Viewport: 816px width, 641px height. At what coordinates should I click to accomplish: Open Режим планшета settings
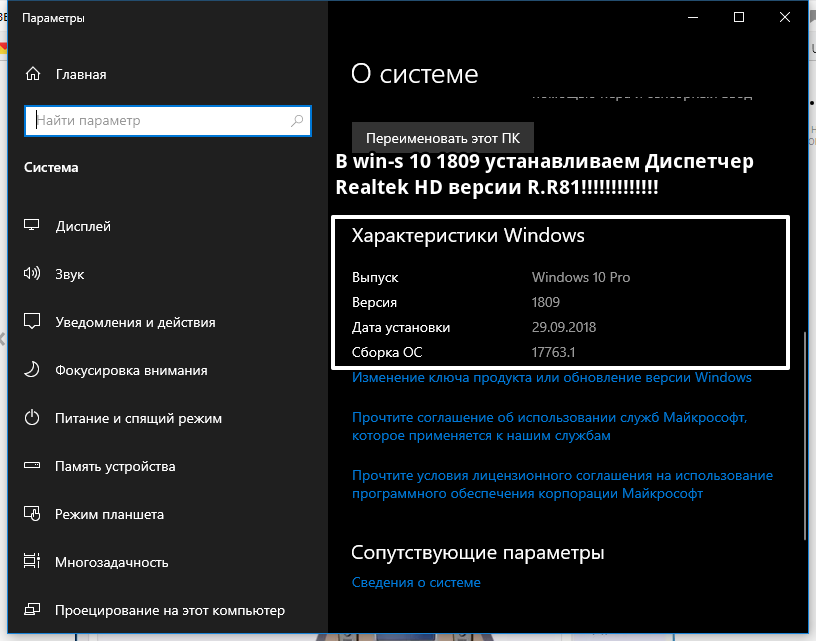[x=109, y=514]
